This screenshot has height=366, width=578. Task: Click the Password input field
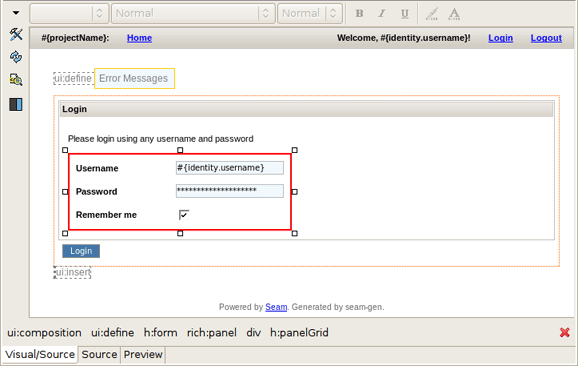pos(230,191)
